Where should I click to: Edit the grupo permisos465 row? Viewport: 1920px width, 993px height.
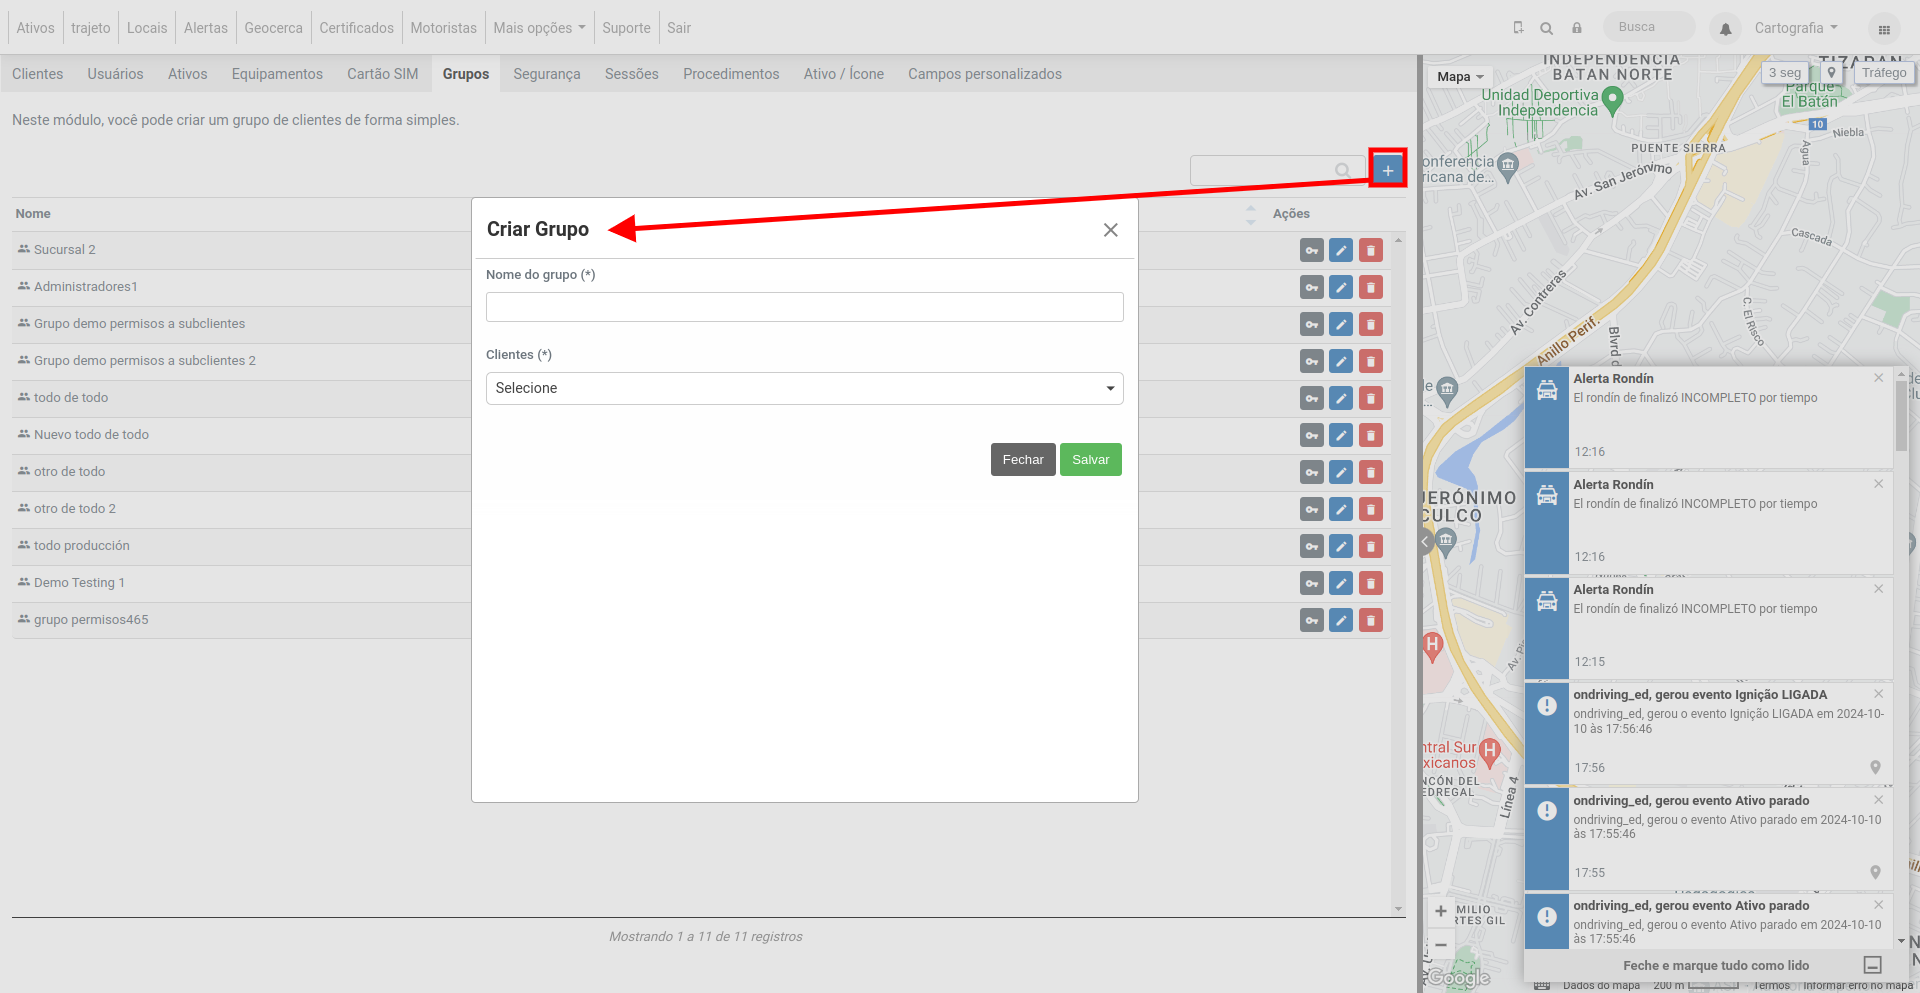(x=1341, y=620)
